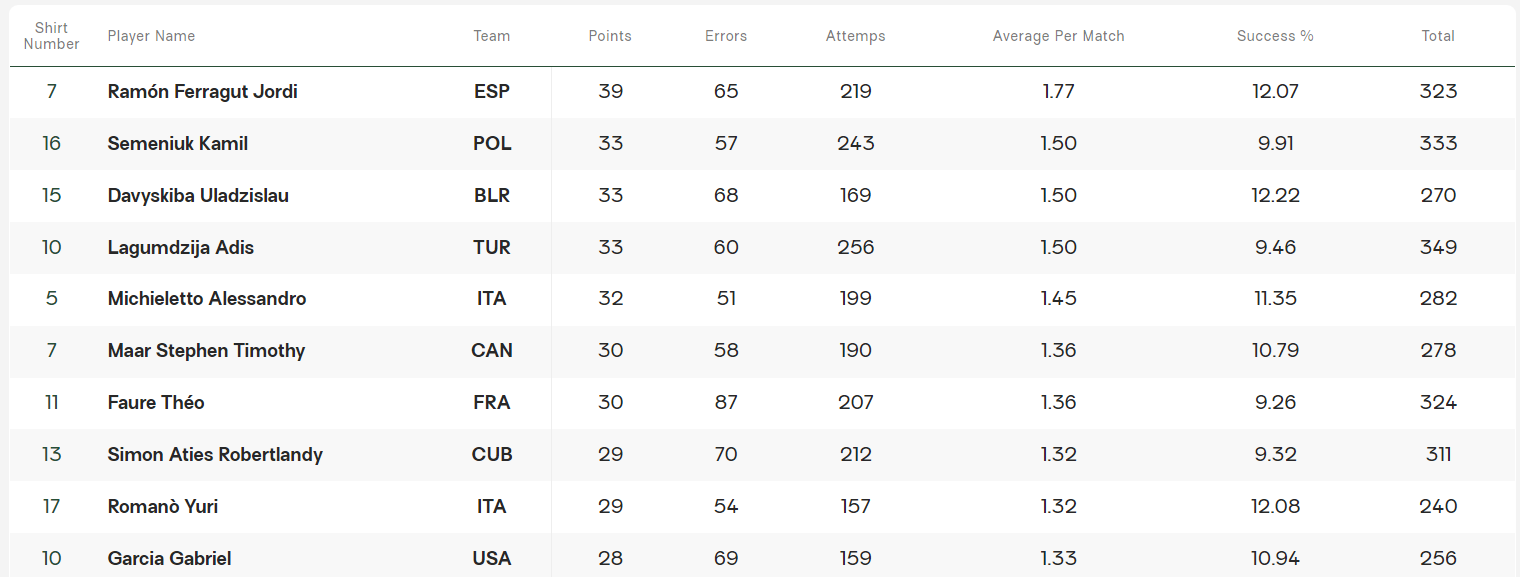Sort by Player Name header
The height and width of the screenshot is (577, 1520).
click(151, 36)
